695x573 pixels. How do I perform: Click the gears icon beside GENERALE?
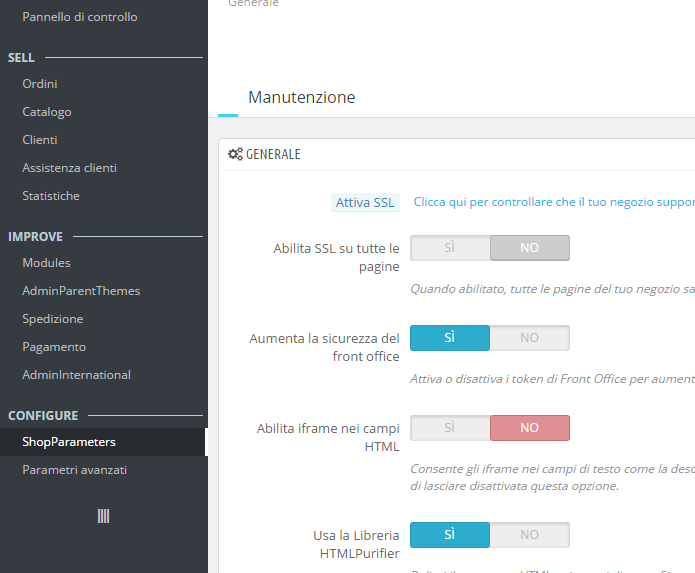(x=235, y=154)
